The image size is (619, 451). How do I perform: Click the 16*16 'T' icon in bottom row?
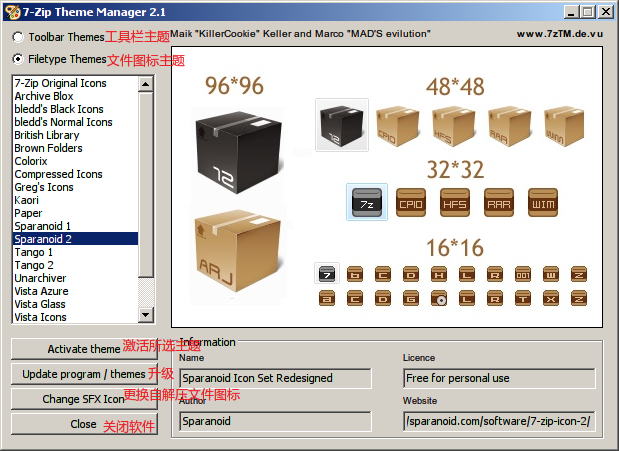pos(523,299)
